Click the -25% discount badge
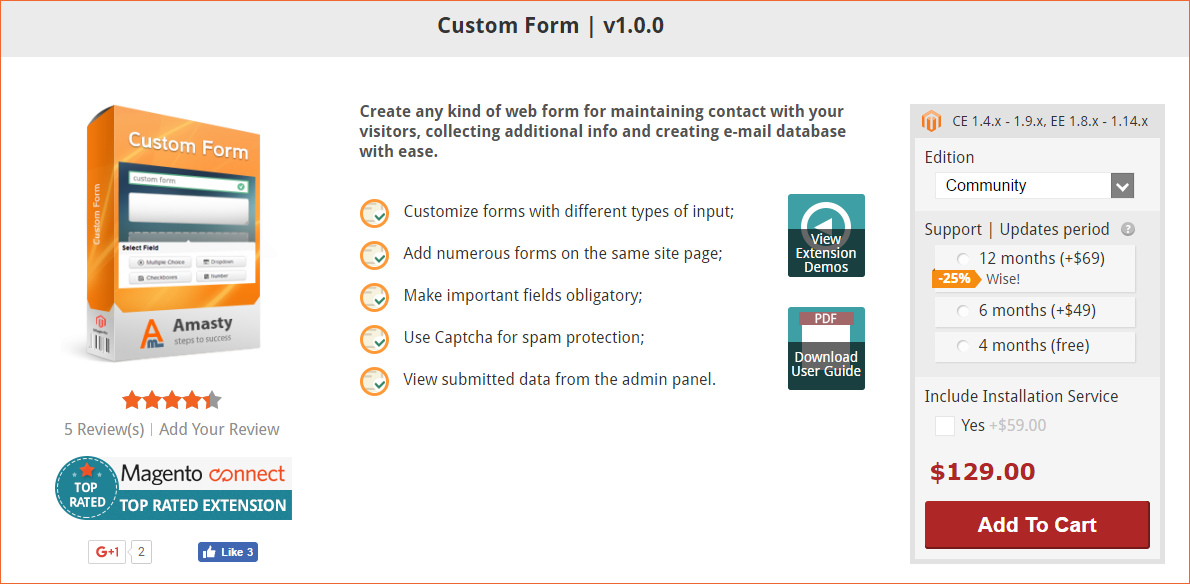Screen dimensions: 1190x584 point(955,278)
